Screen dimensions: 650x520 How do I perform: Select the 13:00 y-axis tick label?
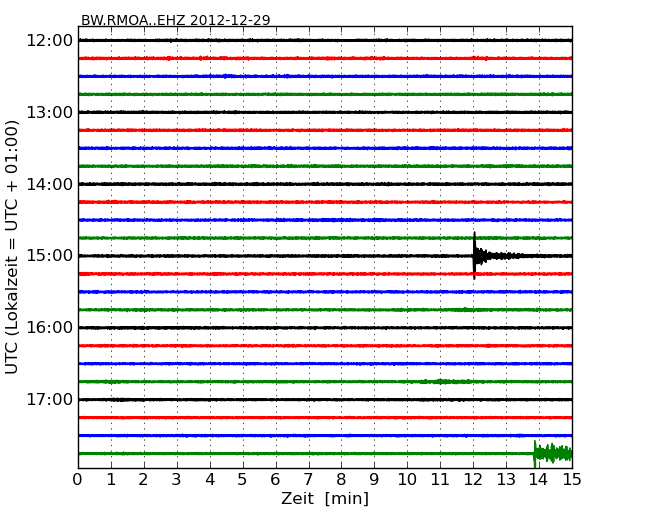[x=49, y=112]
